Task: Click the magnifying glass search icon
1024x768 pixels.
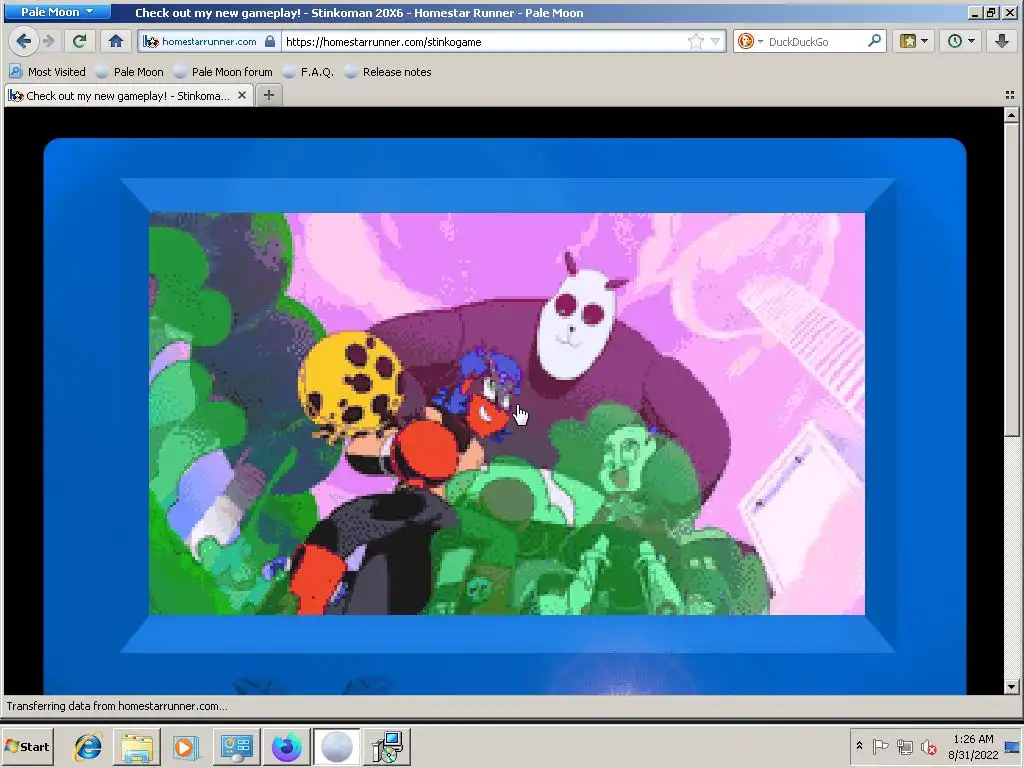Action: click(874, 41)
